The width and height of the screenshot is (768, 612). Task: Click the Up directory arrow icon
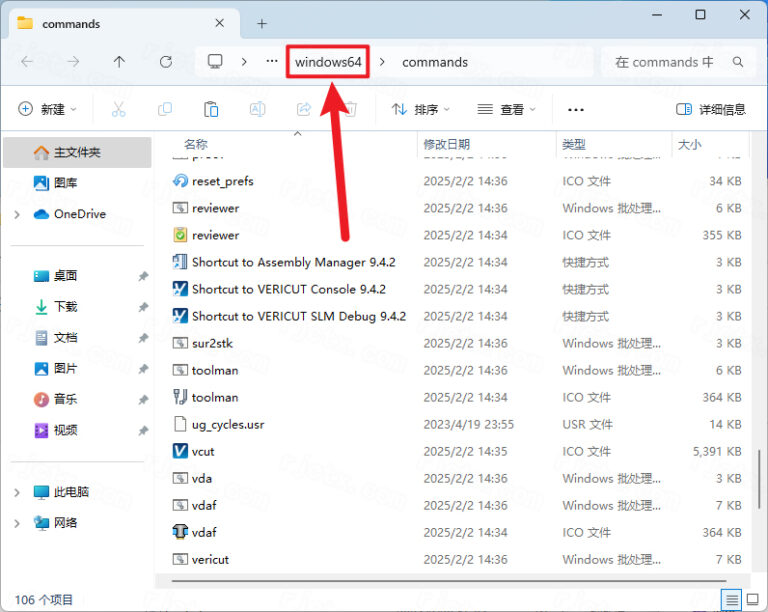(119, 62)
